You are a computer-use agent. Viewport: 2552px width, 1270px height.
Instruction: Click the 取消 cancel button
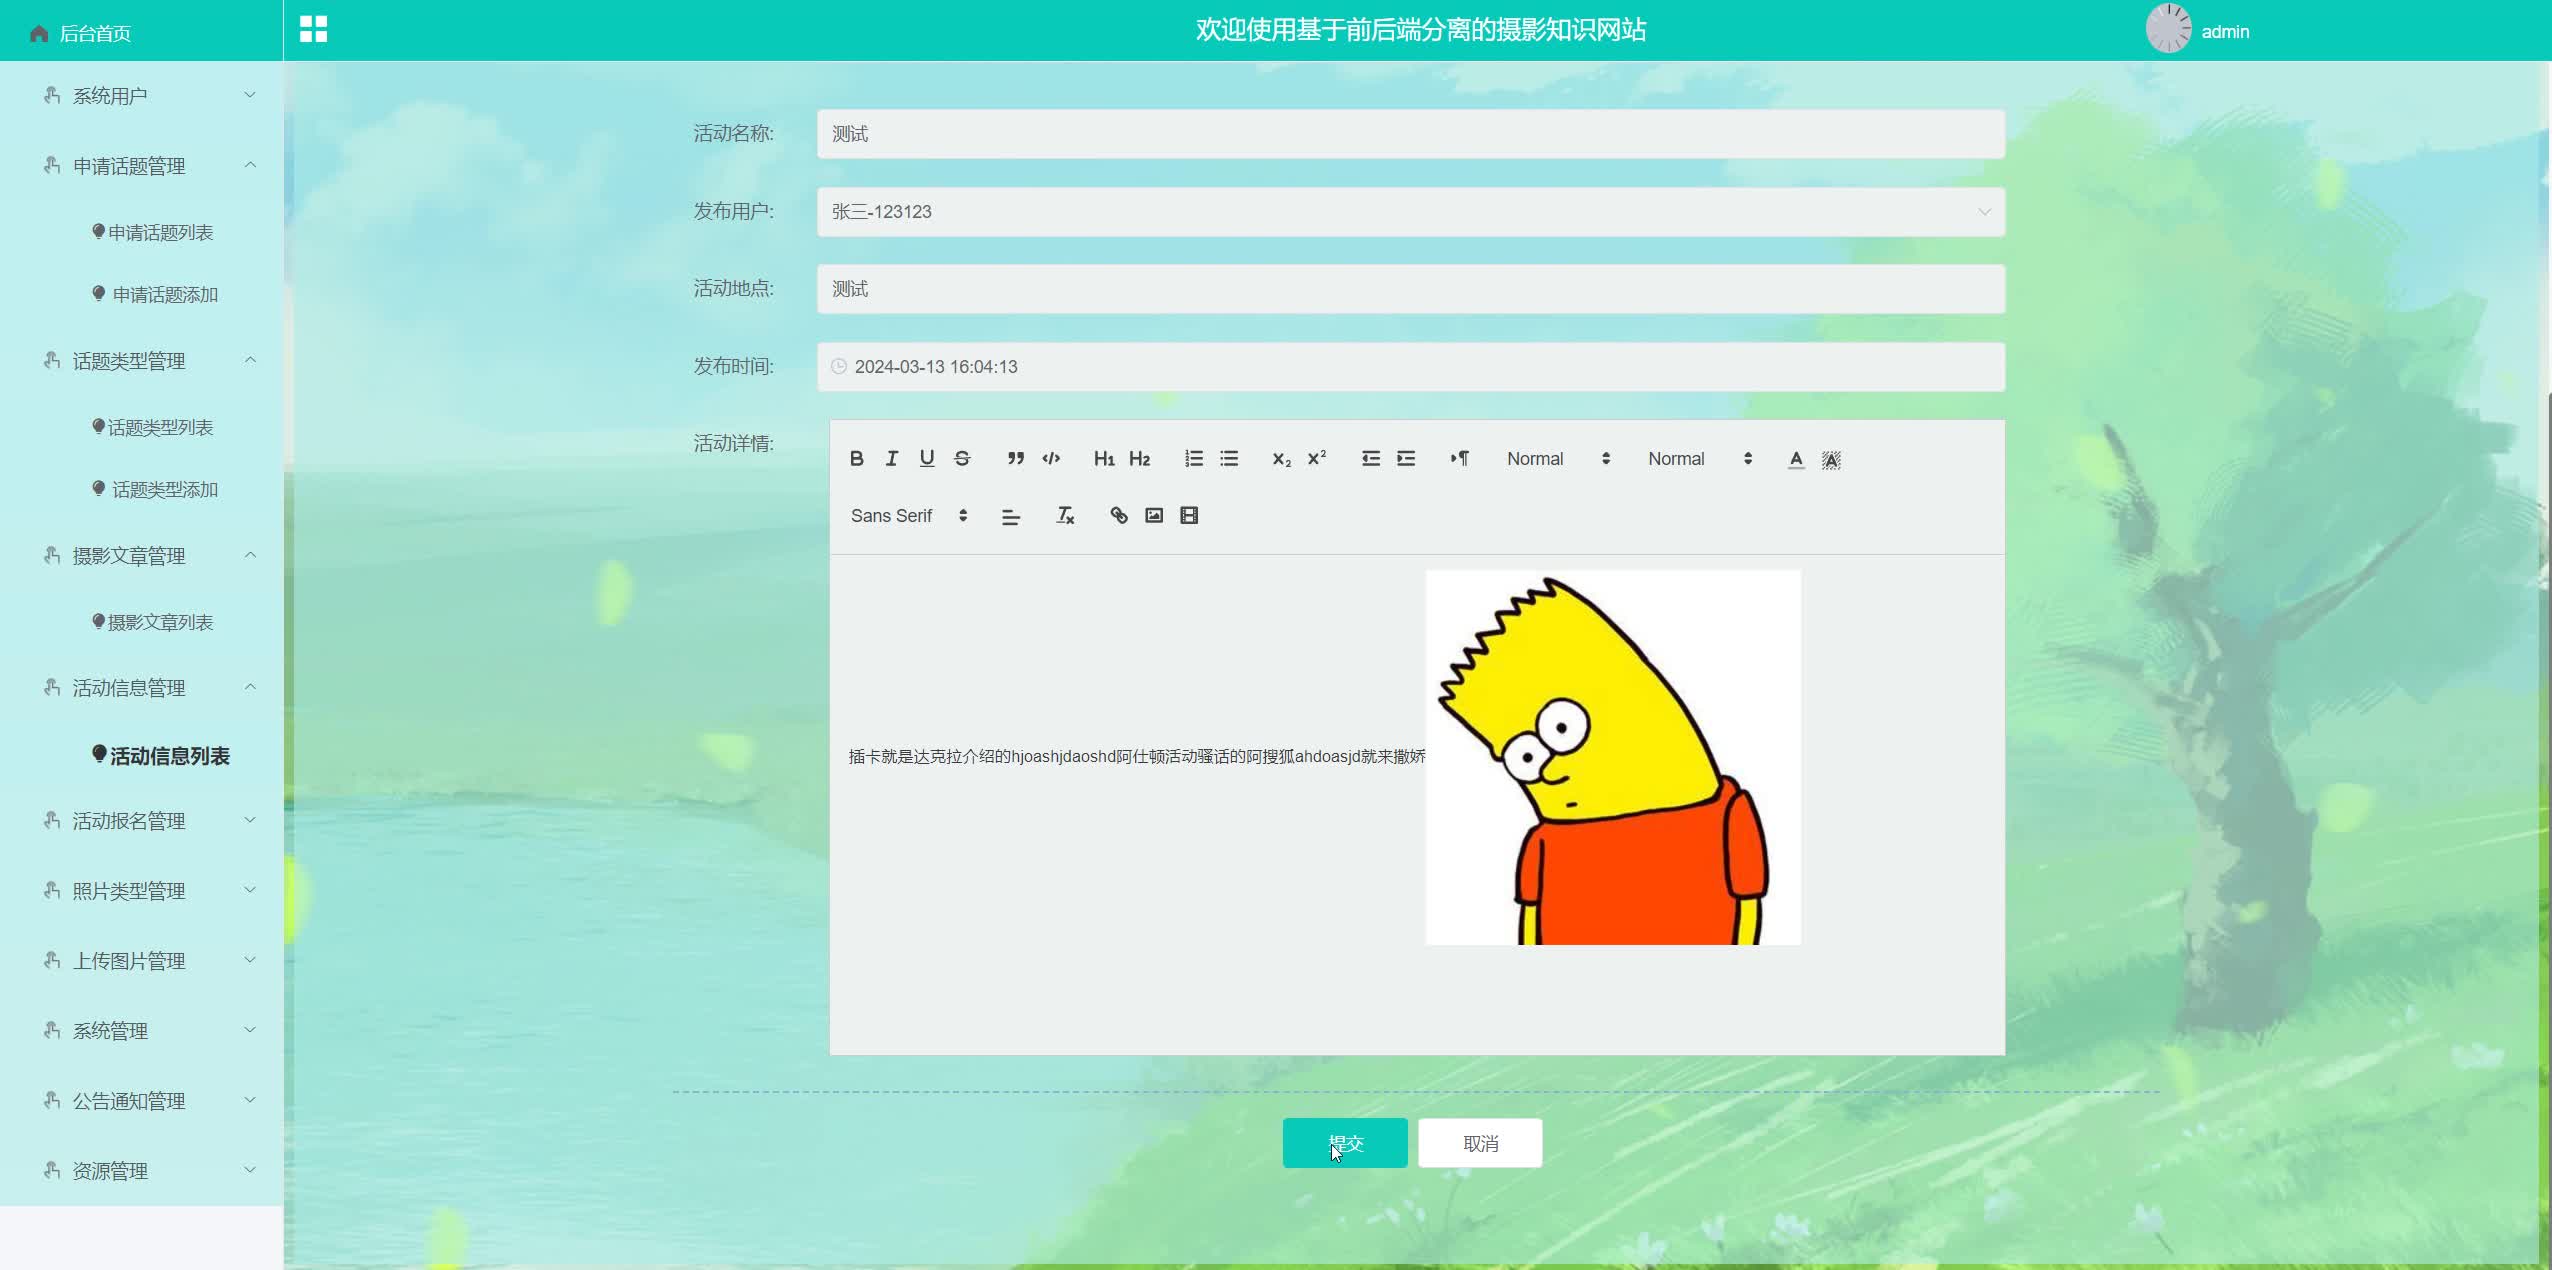click(1479, 1143)
